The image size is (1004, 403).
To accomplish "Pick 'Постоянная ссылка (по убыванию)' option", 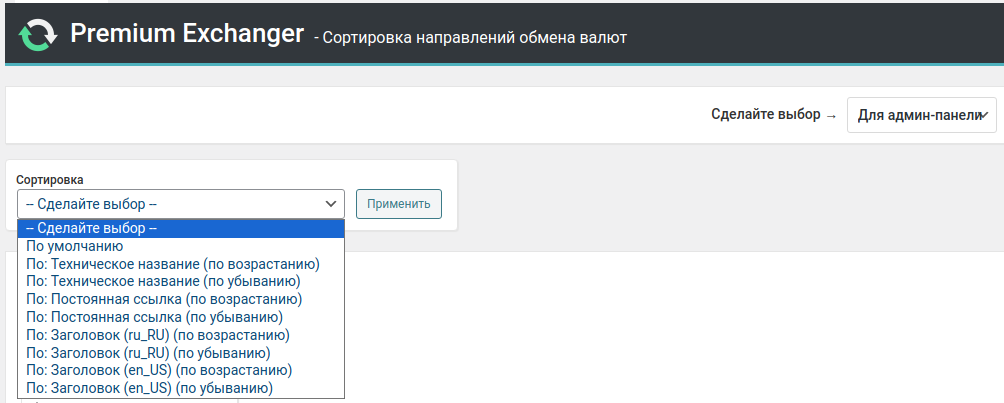I will click(181, 317).
